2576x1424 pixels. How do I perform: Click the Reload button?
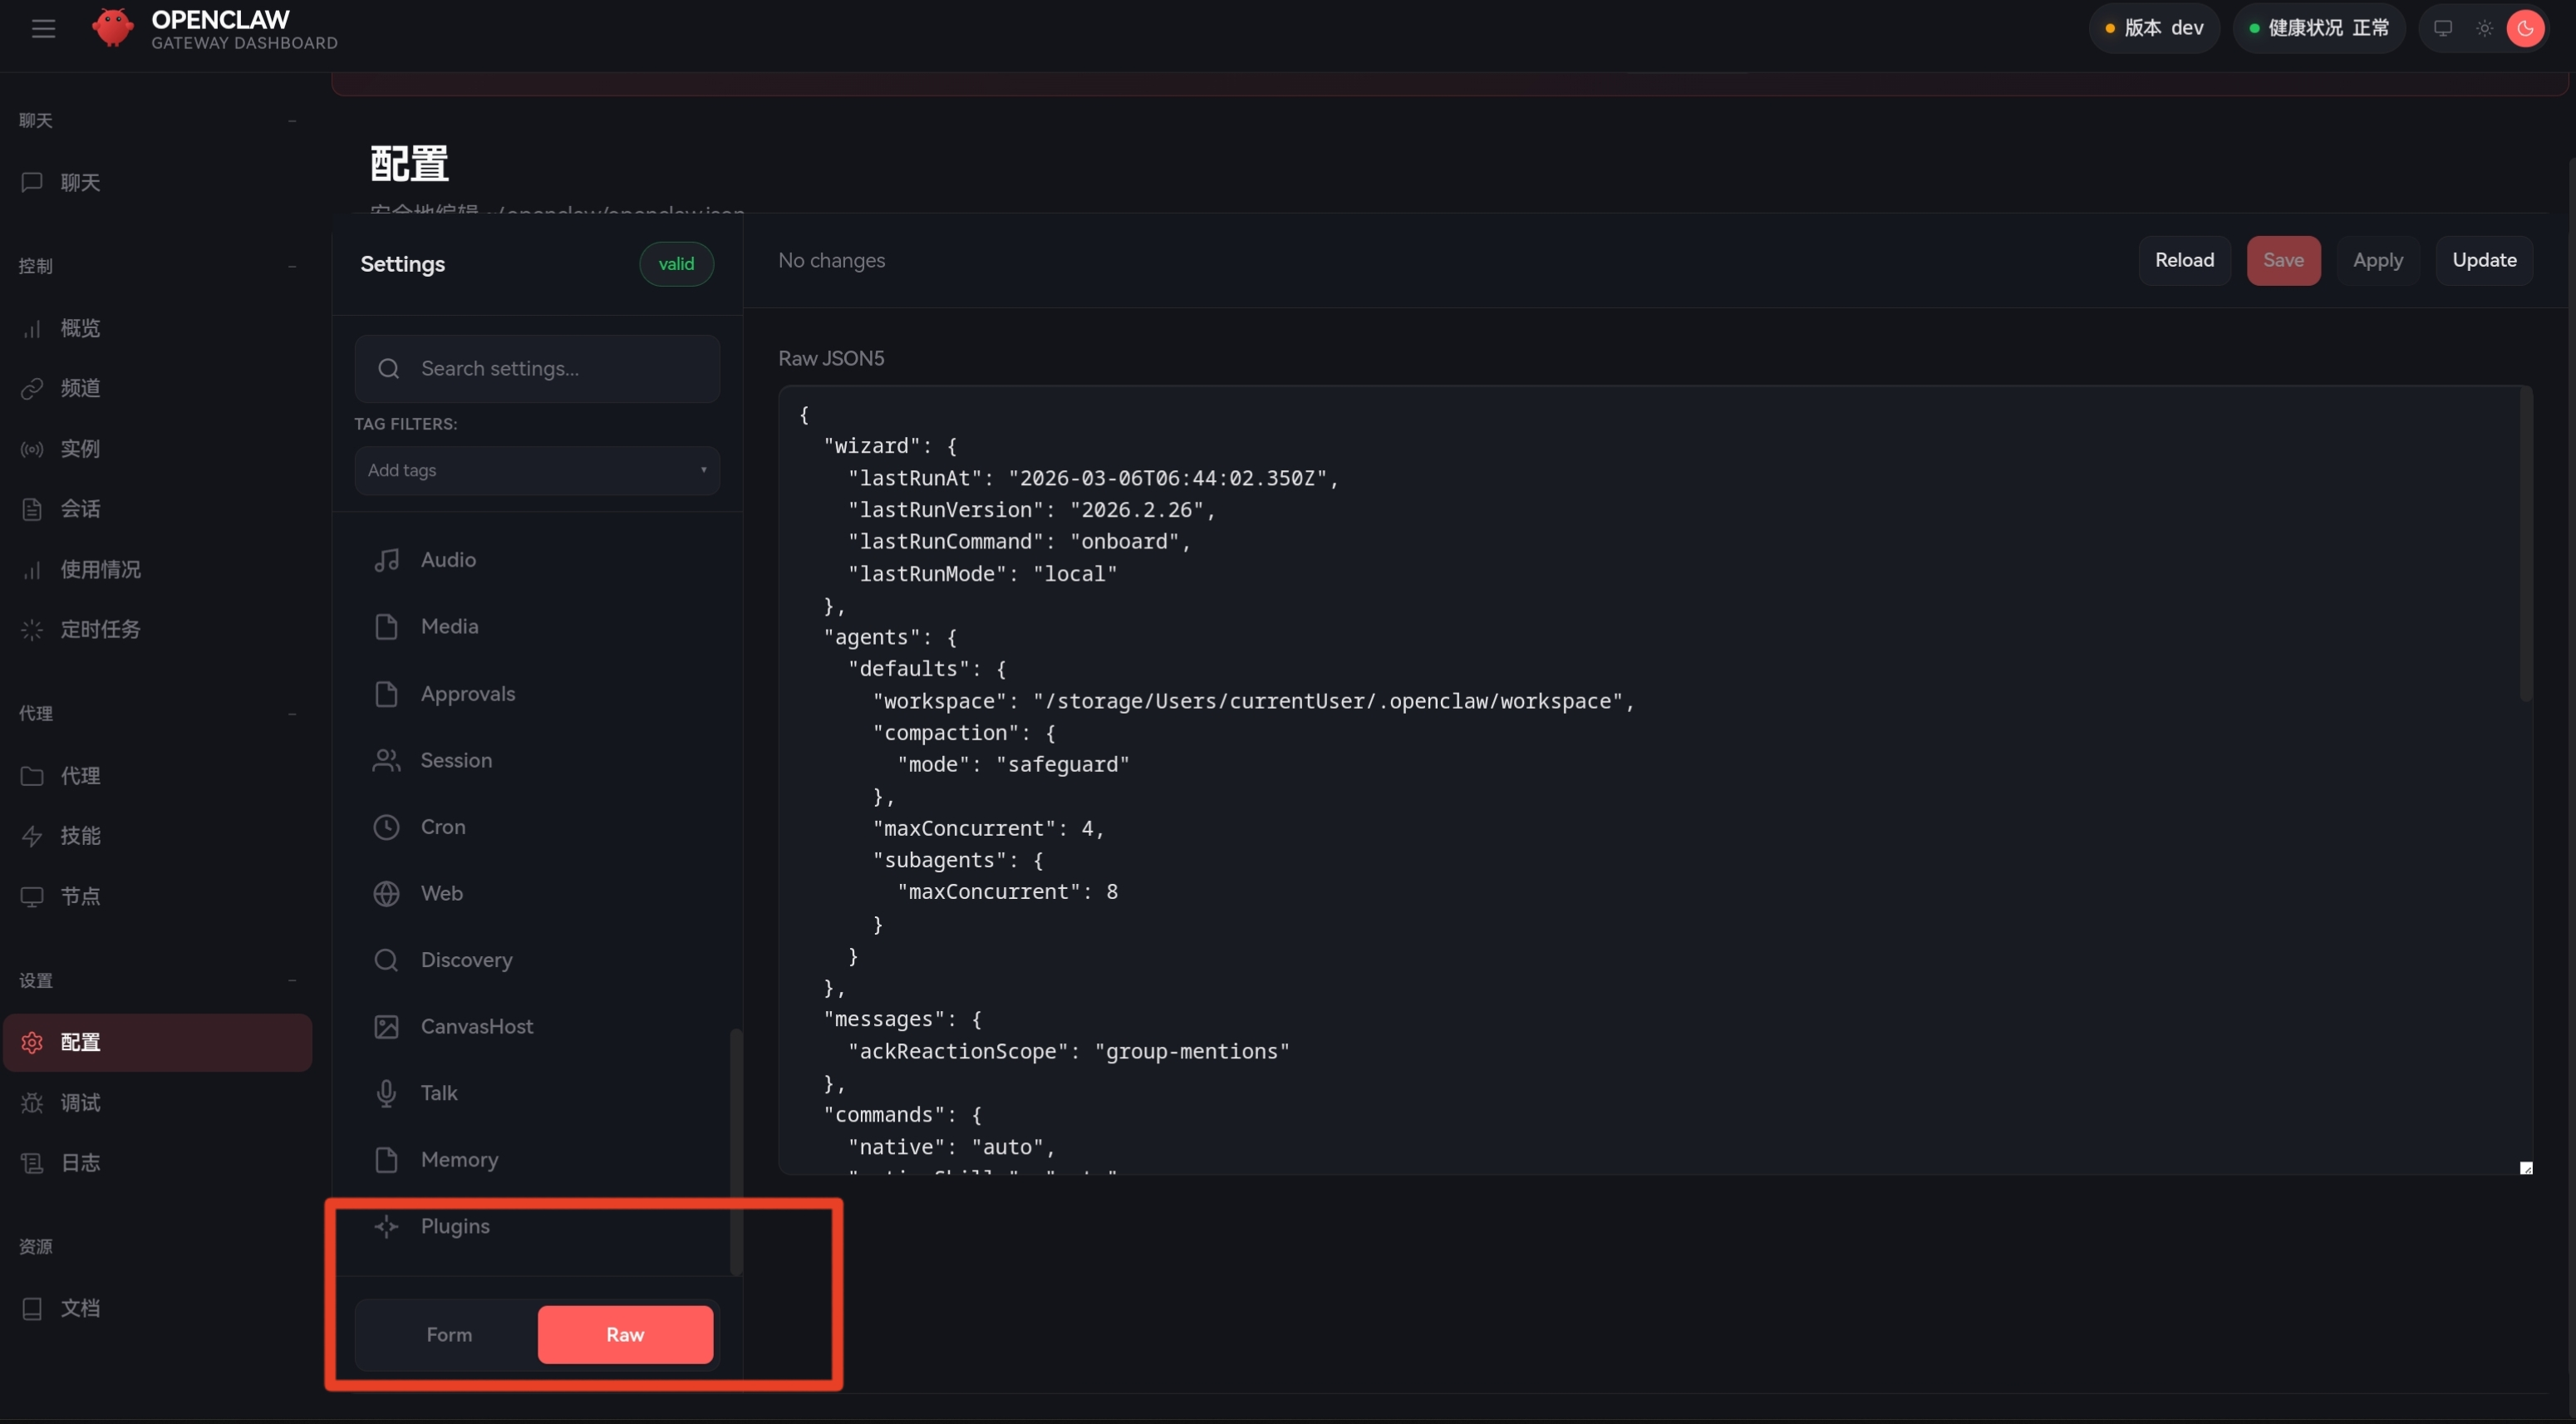(2184, 260)
